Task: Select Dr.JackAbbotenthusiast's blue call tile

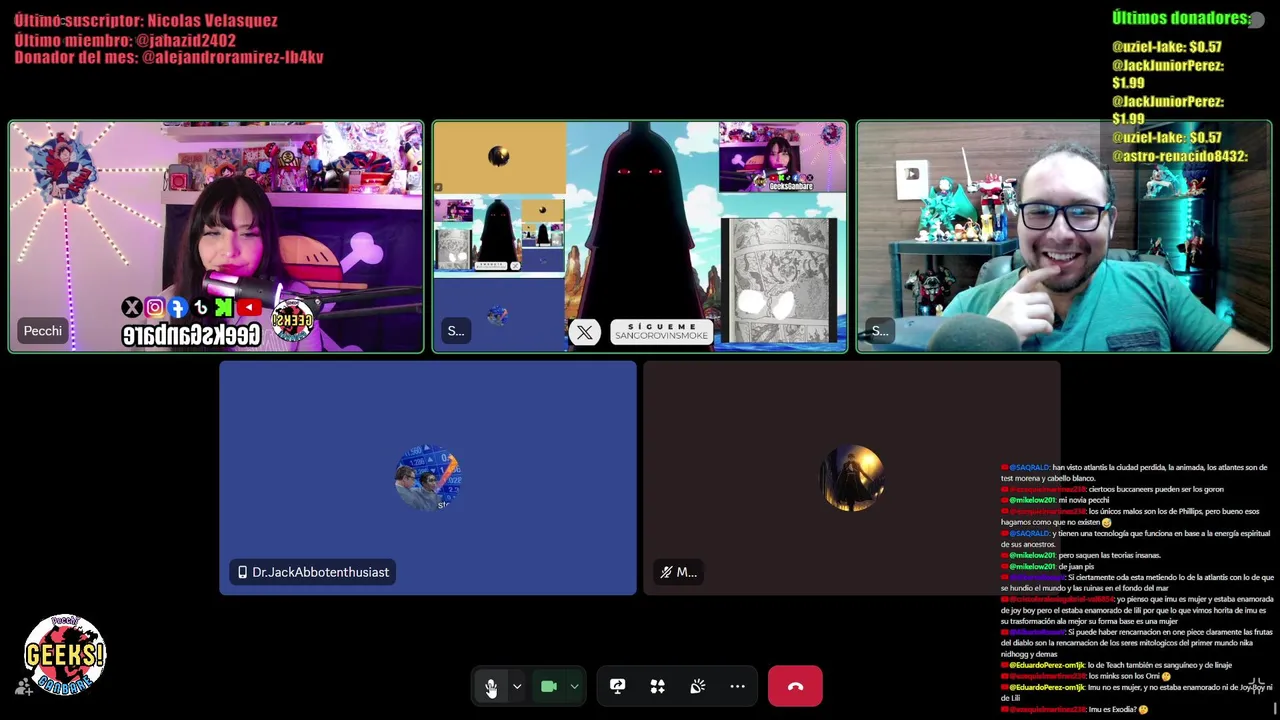Action: (428, 478)
